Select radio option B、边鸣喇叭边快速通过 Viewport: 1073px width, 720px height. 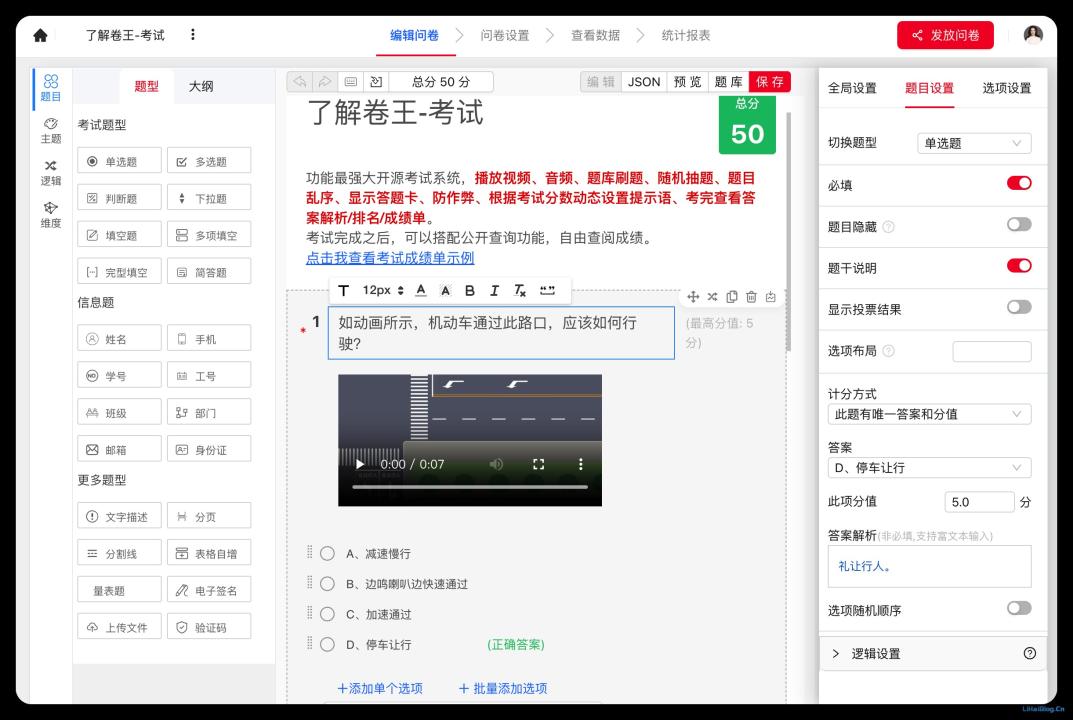[x=328, y=584]
